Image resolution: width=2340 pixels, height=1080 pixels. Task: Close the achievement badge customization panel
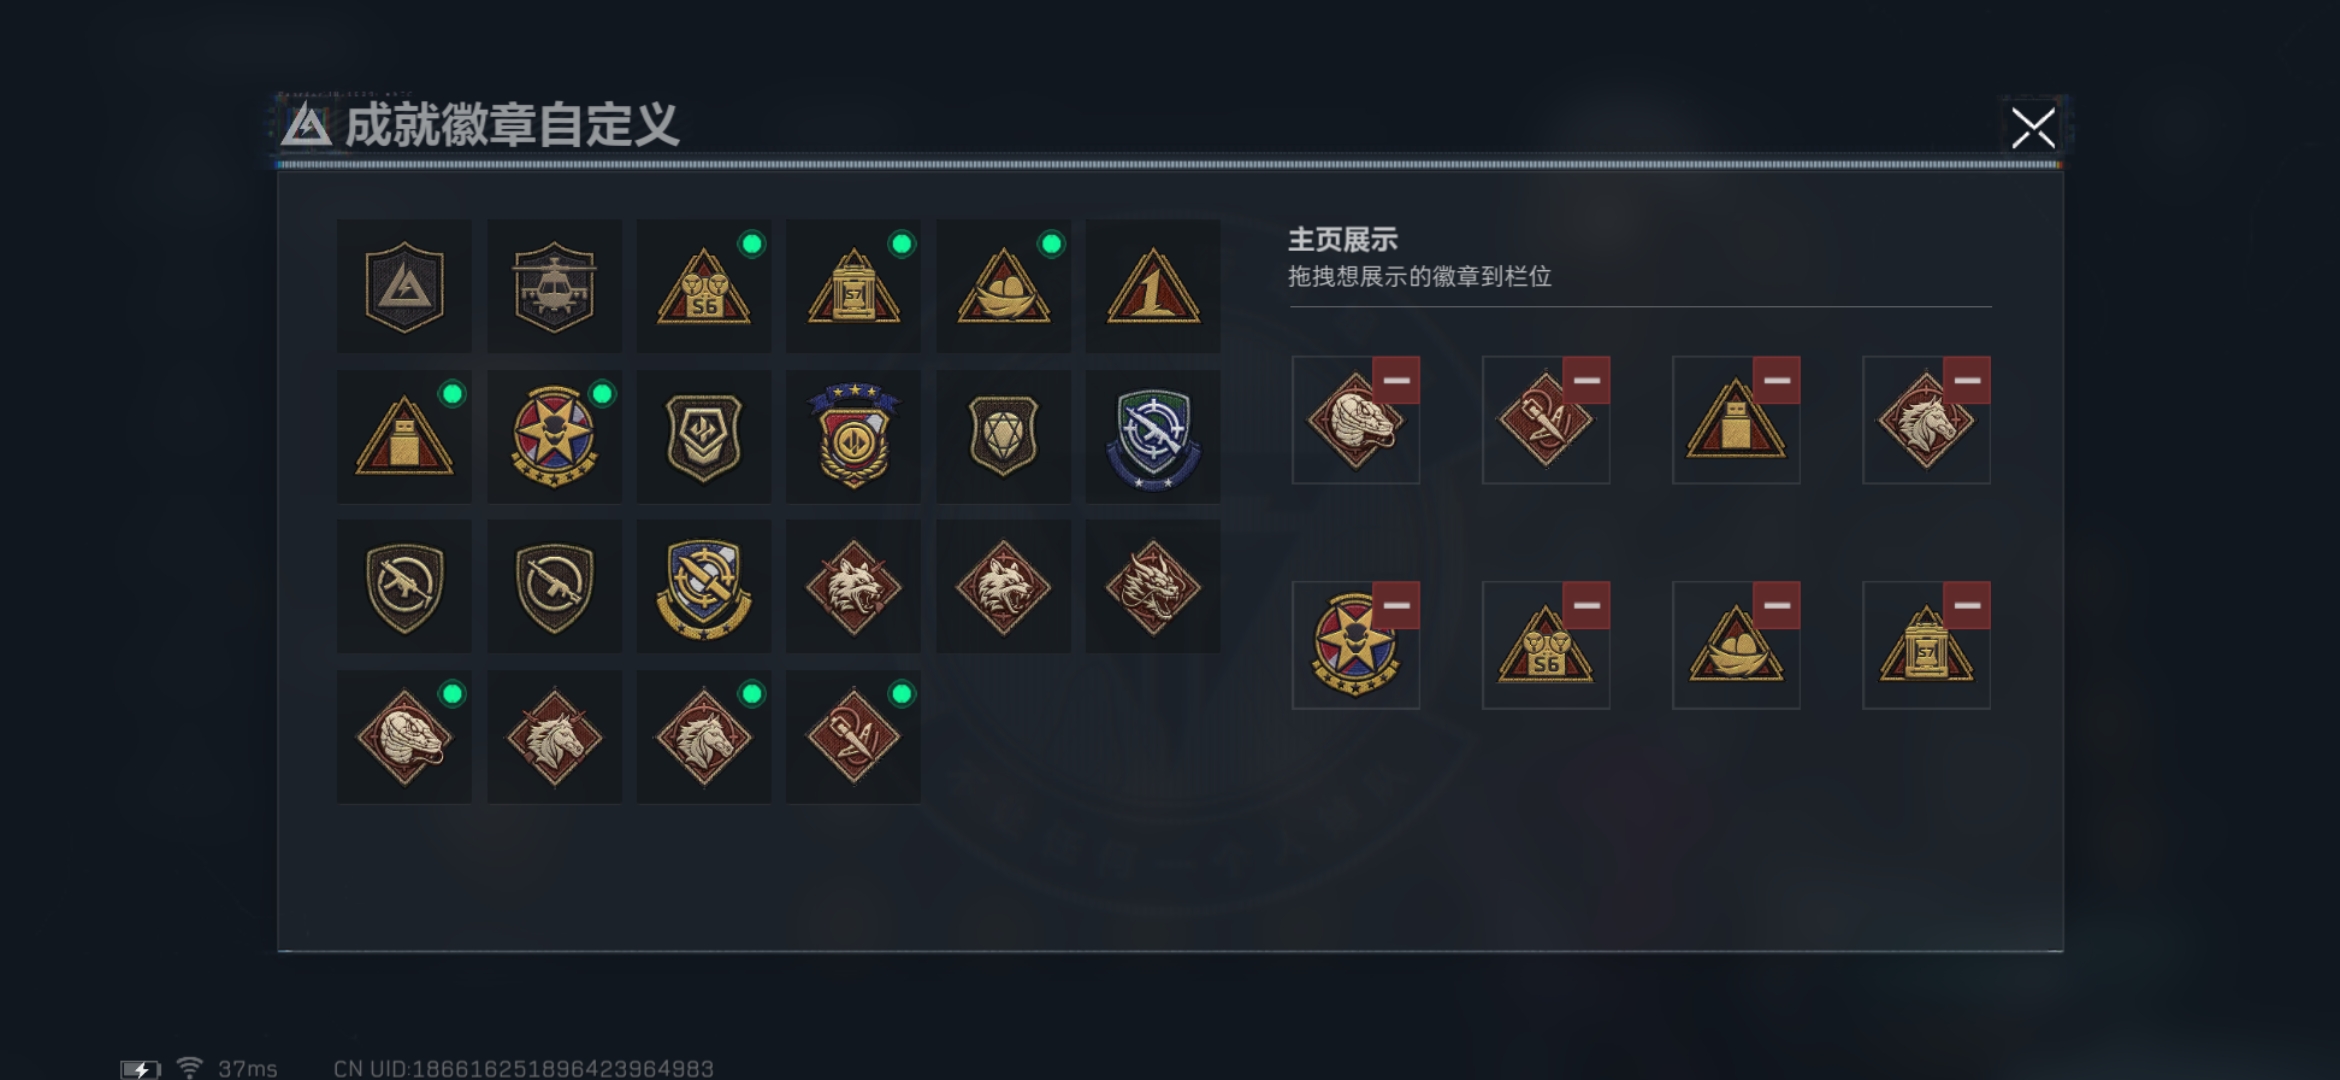tap(2033, 128)
